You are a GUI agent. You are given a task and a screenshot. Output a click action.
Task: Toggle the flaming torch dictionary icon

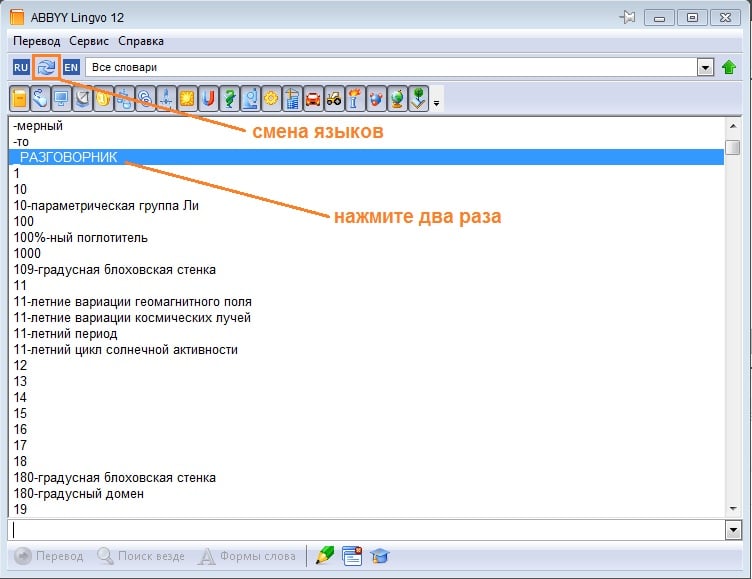click(x=355, y=98)
